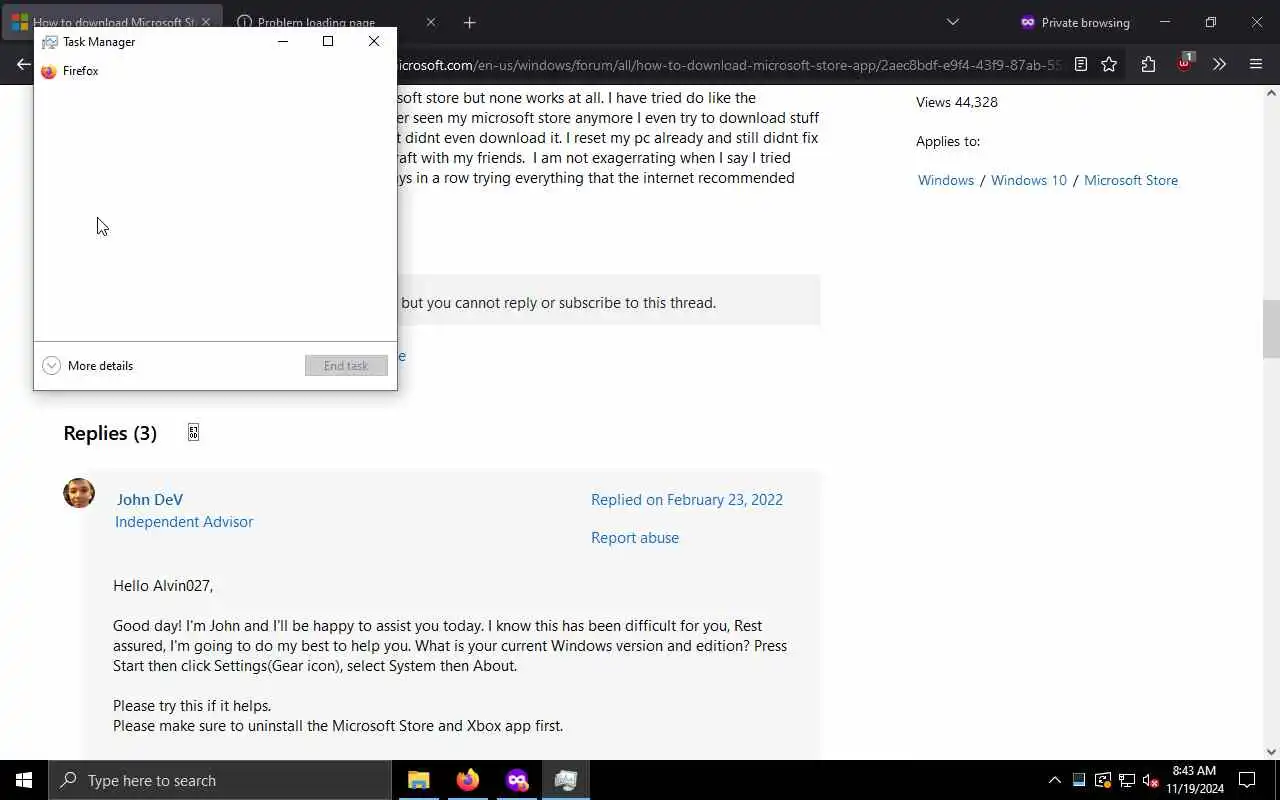The width and height of the screenshot is (1280, 800).
Task: Expand More details in Task Manager
Action: 88,366
